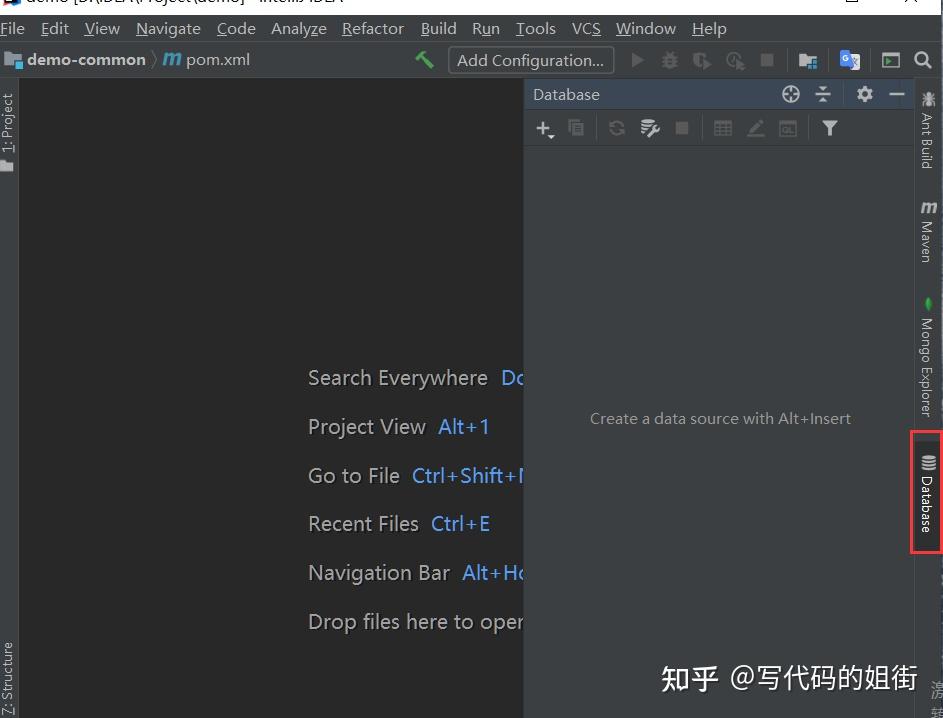
Task: Open the Refactor menu
Action: point(372,28)
